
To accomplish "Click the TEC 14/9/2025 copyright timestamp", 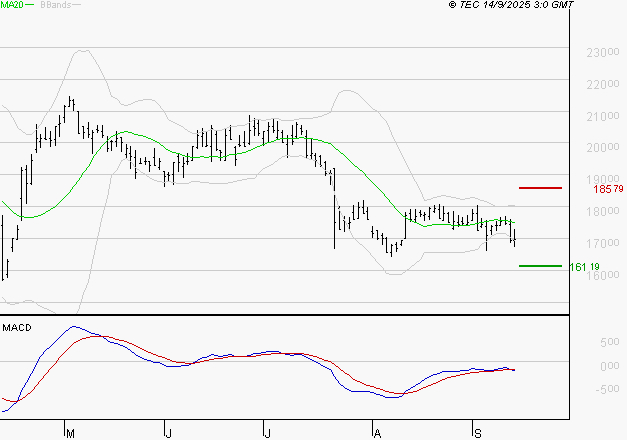I will pyautogui.click(x=511, y=5).
